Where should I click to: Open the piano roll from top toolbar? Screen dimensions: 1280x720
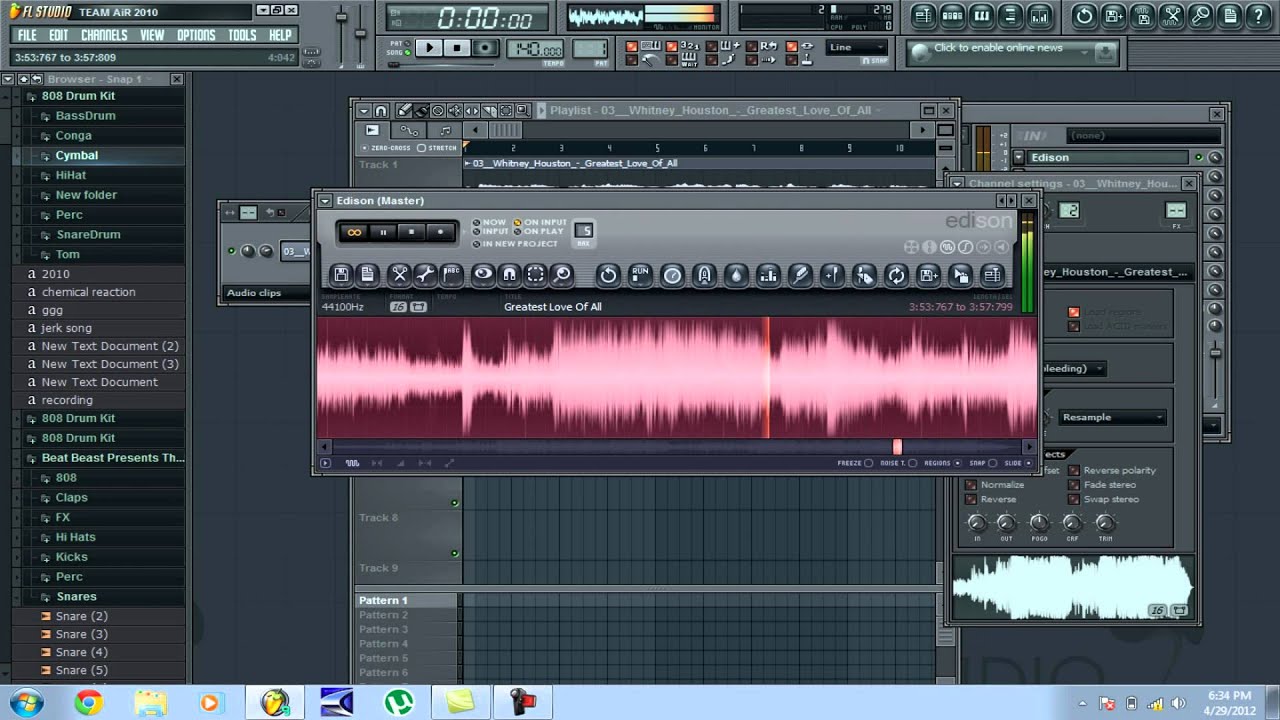pyautogui.click(x=981, y=15)
